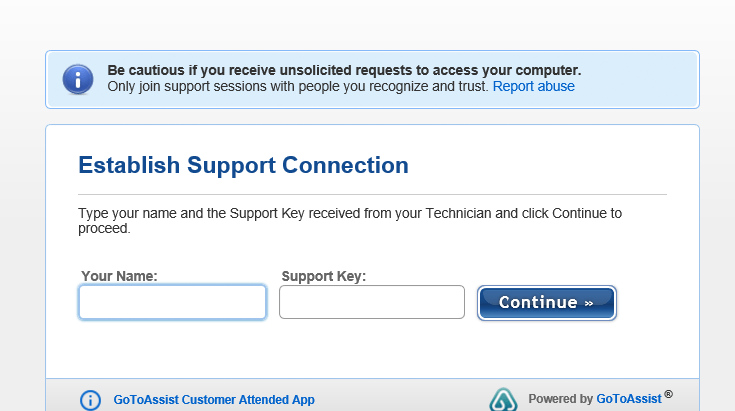Click the blue info icon in warning banner
Viewport: 735px width, 411px height.
point(78,79)
